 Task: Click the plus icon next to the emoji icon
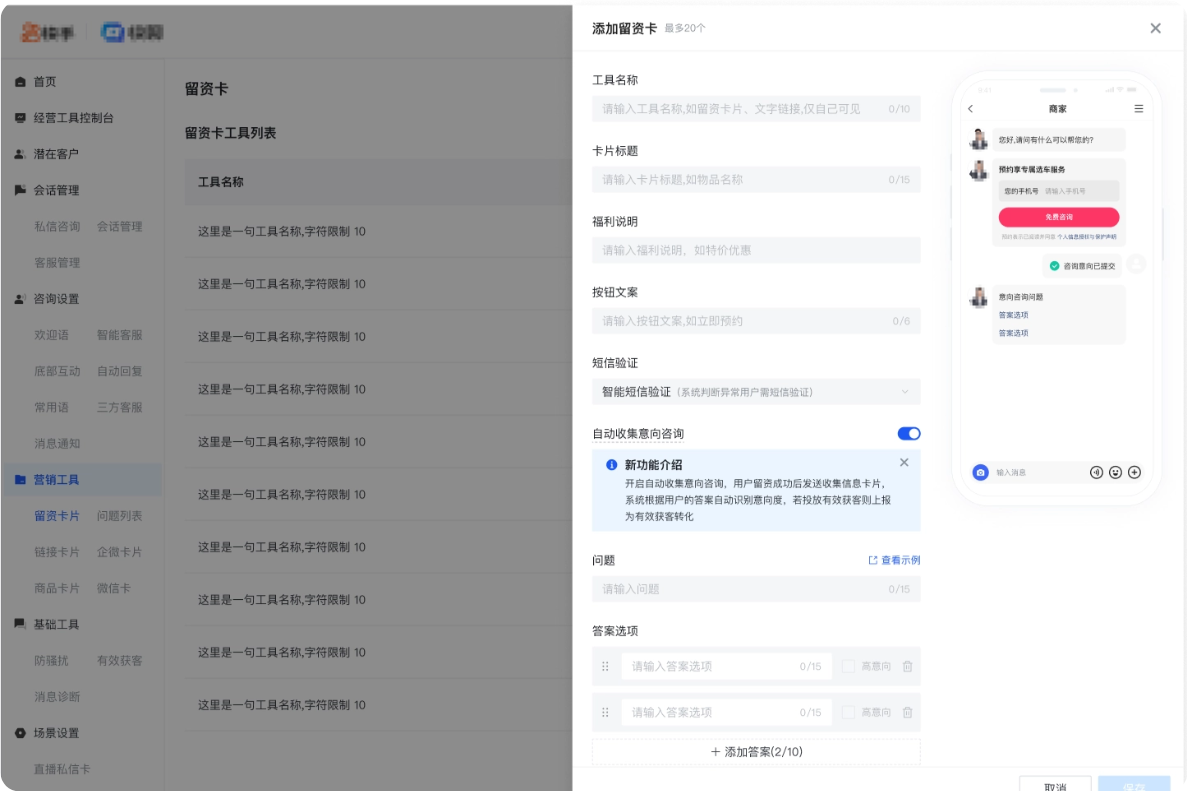(x=1134, y=472)
